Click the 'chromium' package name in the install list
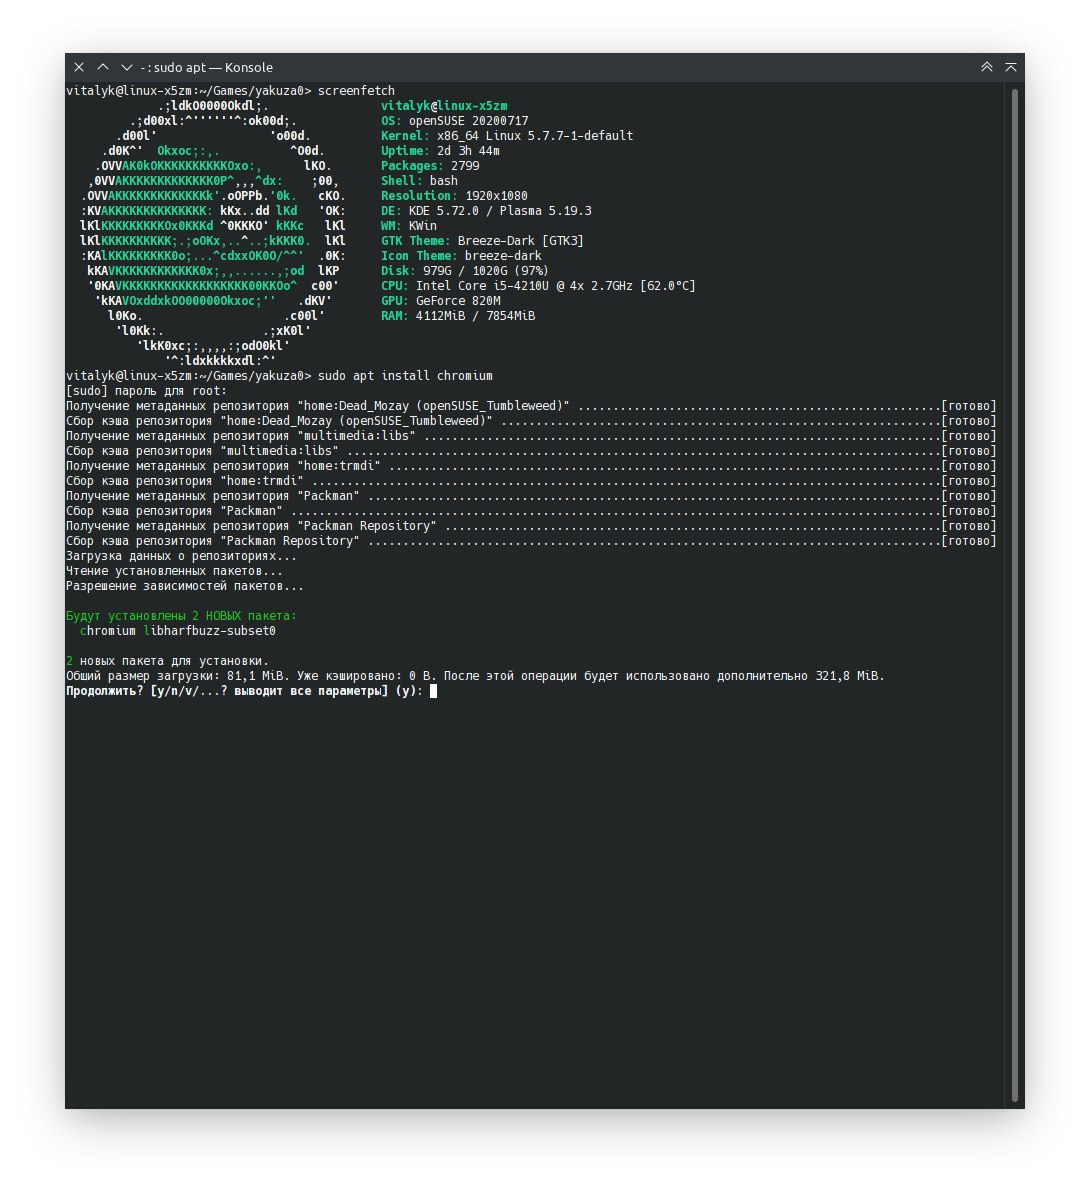The height and width of the screenshot is (1186, 1090). (x=107, y=631)
